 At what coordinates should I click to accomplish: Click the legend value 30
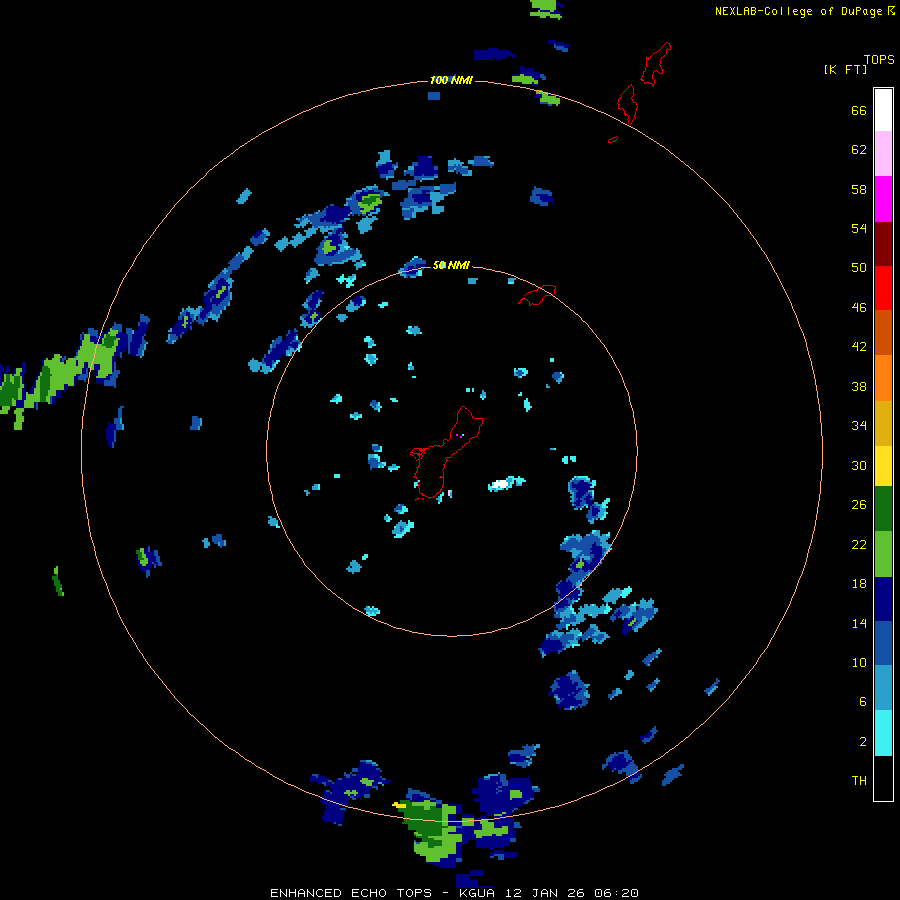tap(859, 465)
